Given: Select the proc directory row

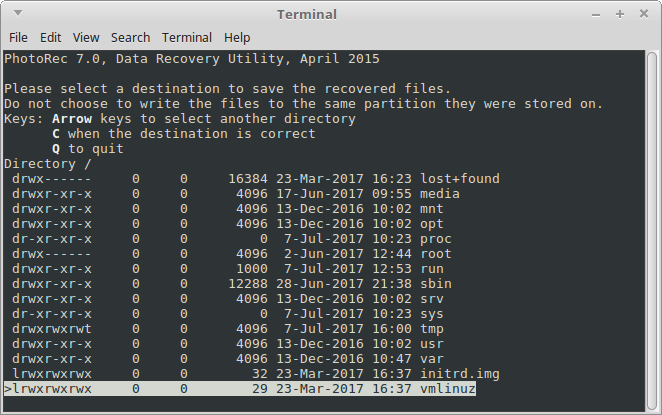Looking at the screenshot, I should pos(231,239).
